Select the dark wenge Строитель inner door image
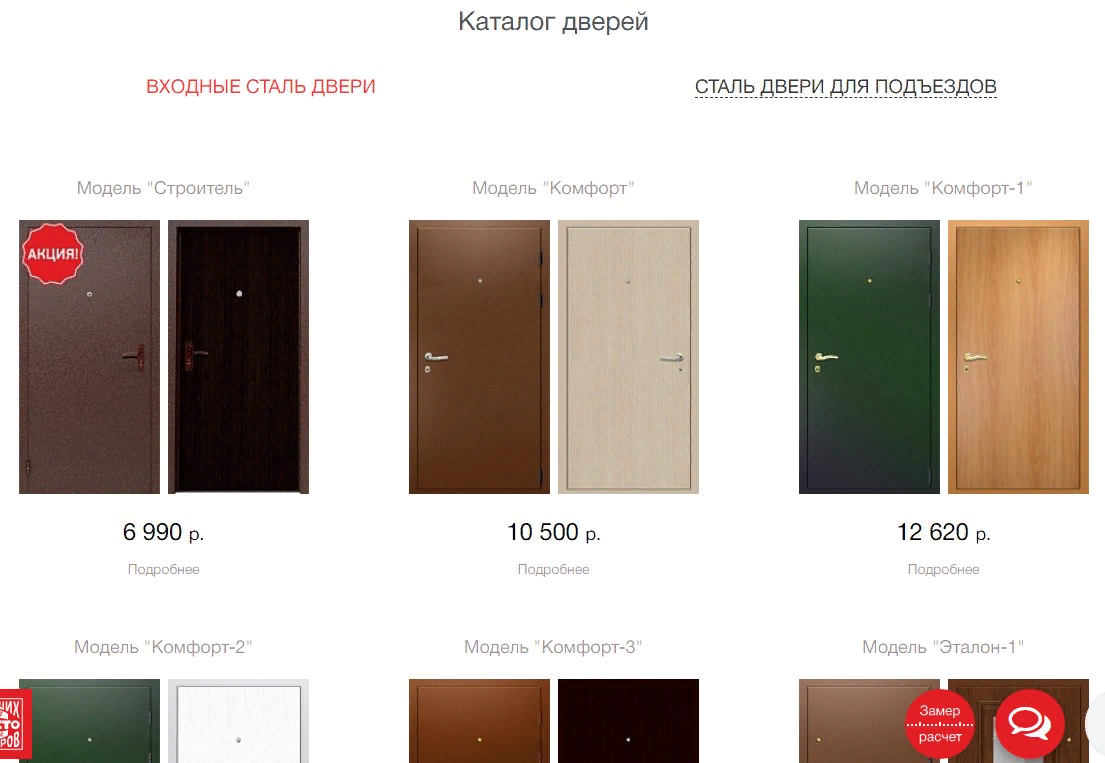This screenshot has height=763, width=1105. pyautogui.click(x=238, y=356)
